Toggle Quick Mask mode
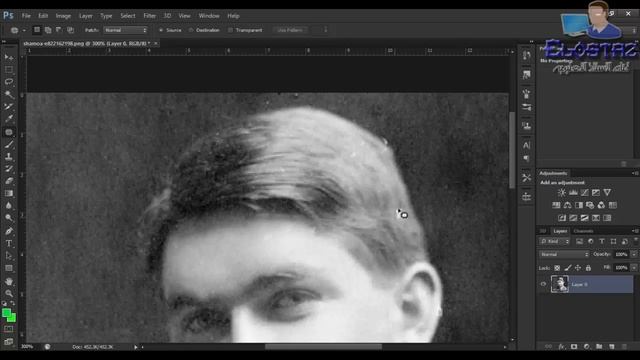The width and height of the screenshot is (640, 360). (x=9, y=329)
